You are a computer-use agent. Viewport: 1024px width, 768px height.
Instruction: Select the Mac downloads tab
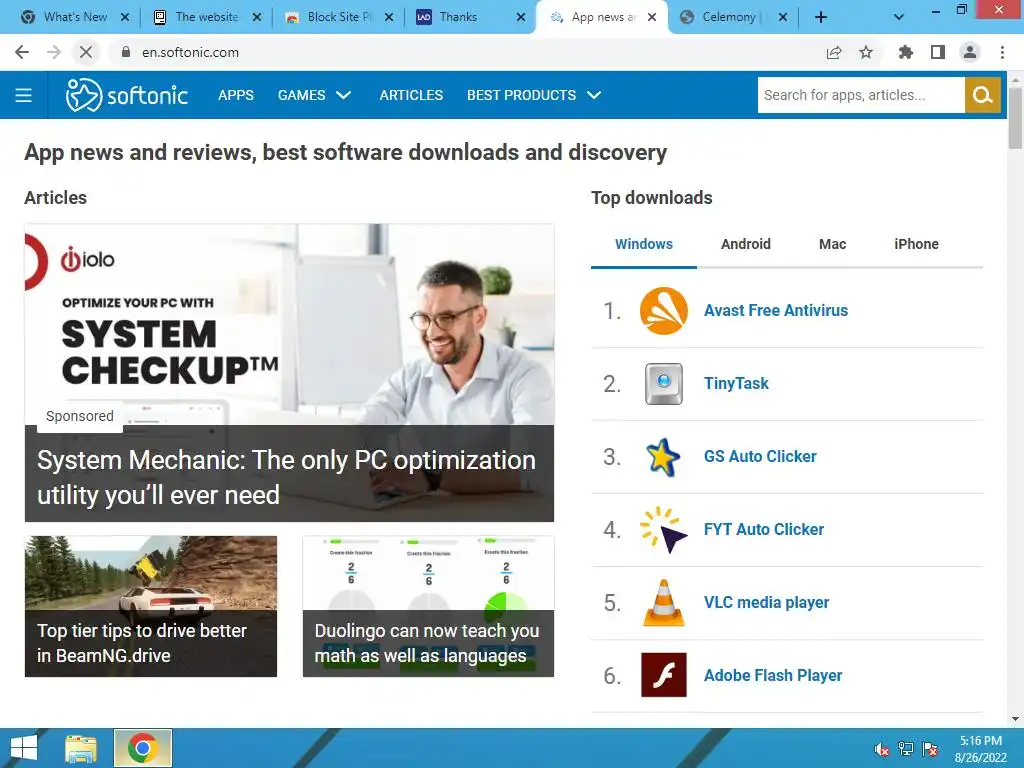pyautogui.click(x=833, y=244)
